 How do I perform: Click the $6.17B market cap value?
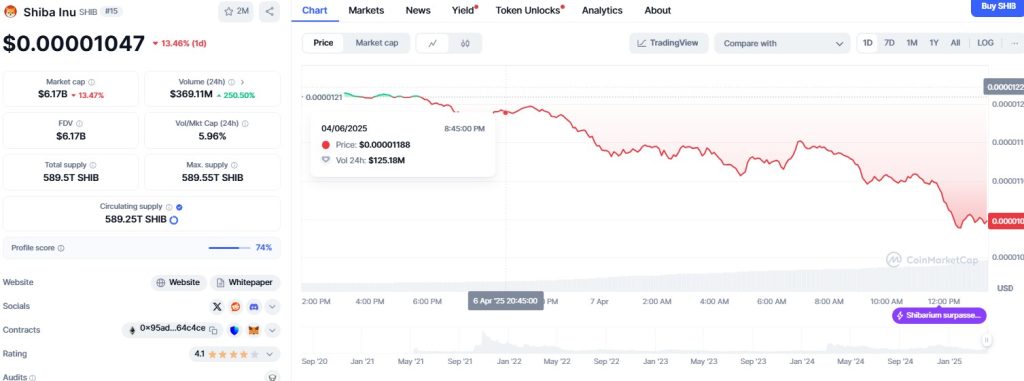(x=52, y=95)
